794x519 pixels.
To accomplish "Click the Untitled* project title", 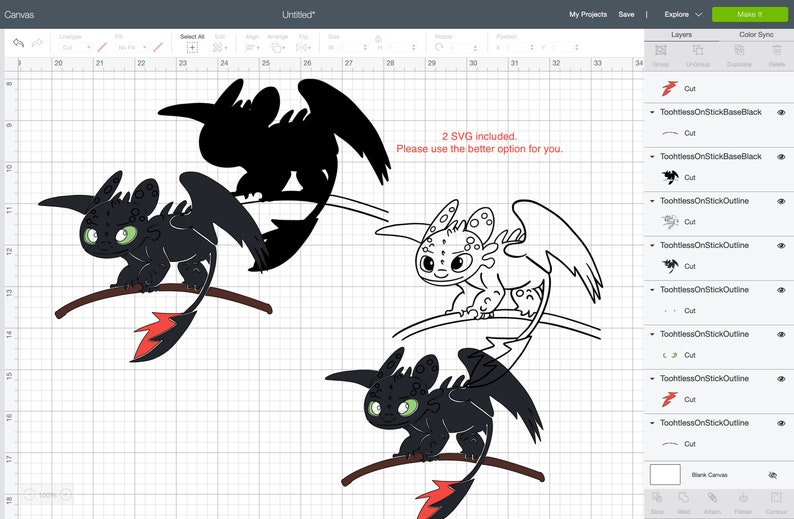I will (298, 15).
